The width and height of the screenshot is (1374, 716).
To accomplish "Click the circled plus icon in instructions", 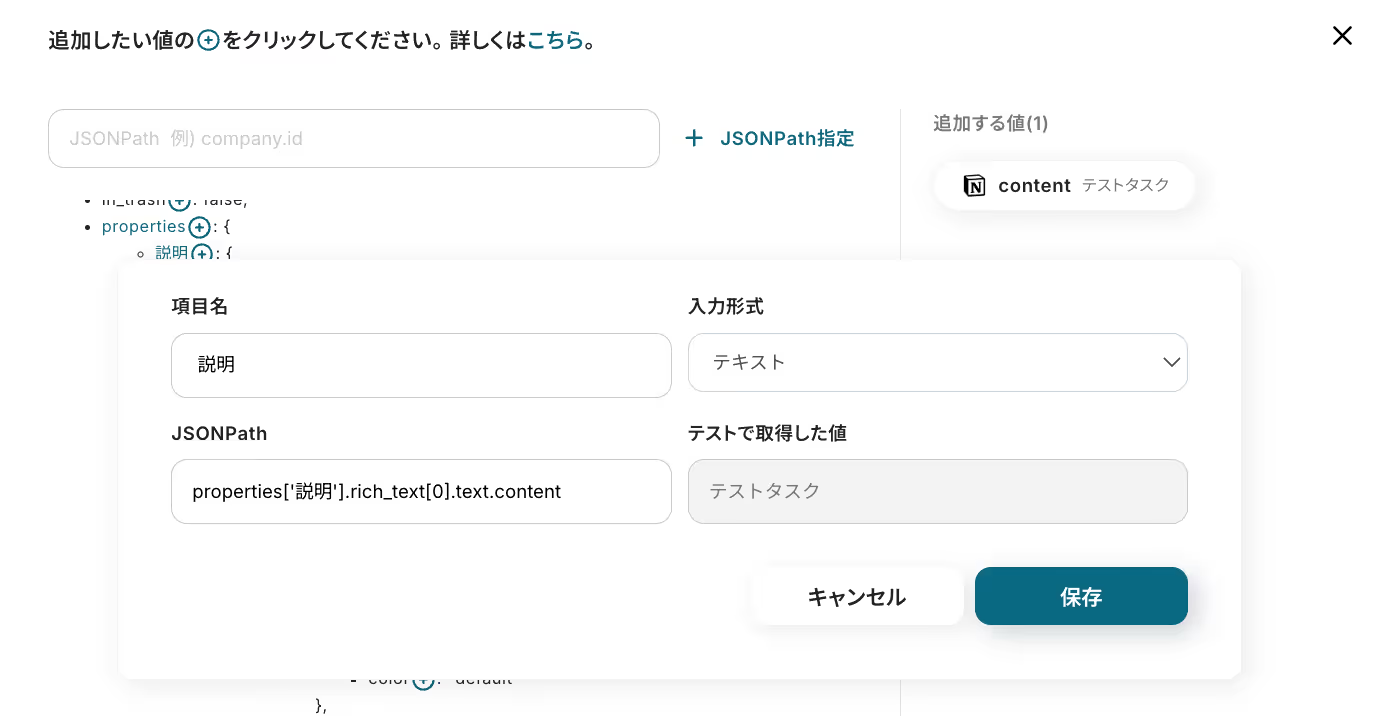I will [x=208, y=40].
